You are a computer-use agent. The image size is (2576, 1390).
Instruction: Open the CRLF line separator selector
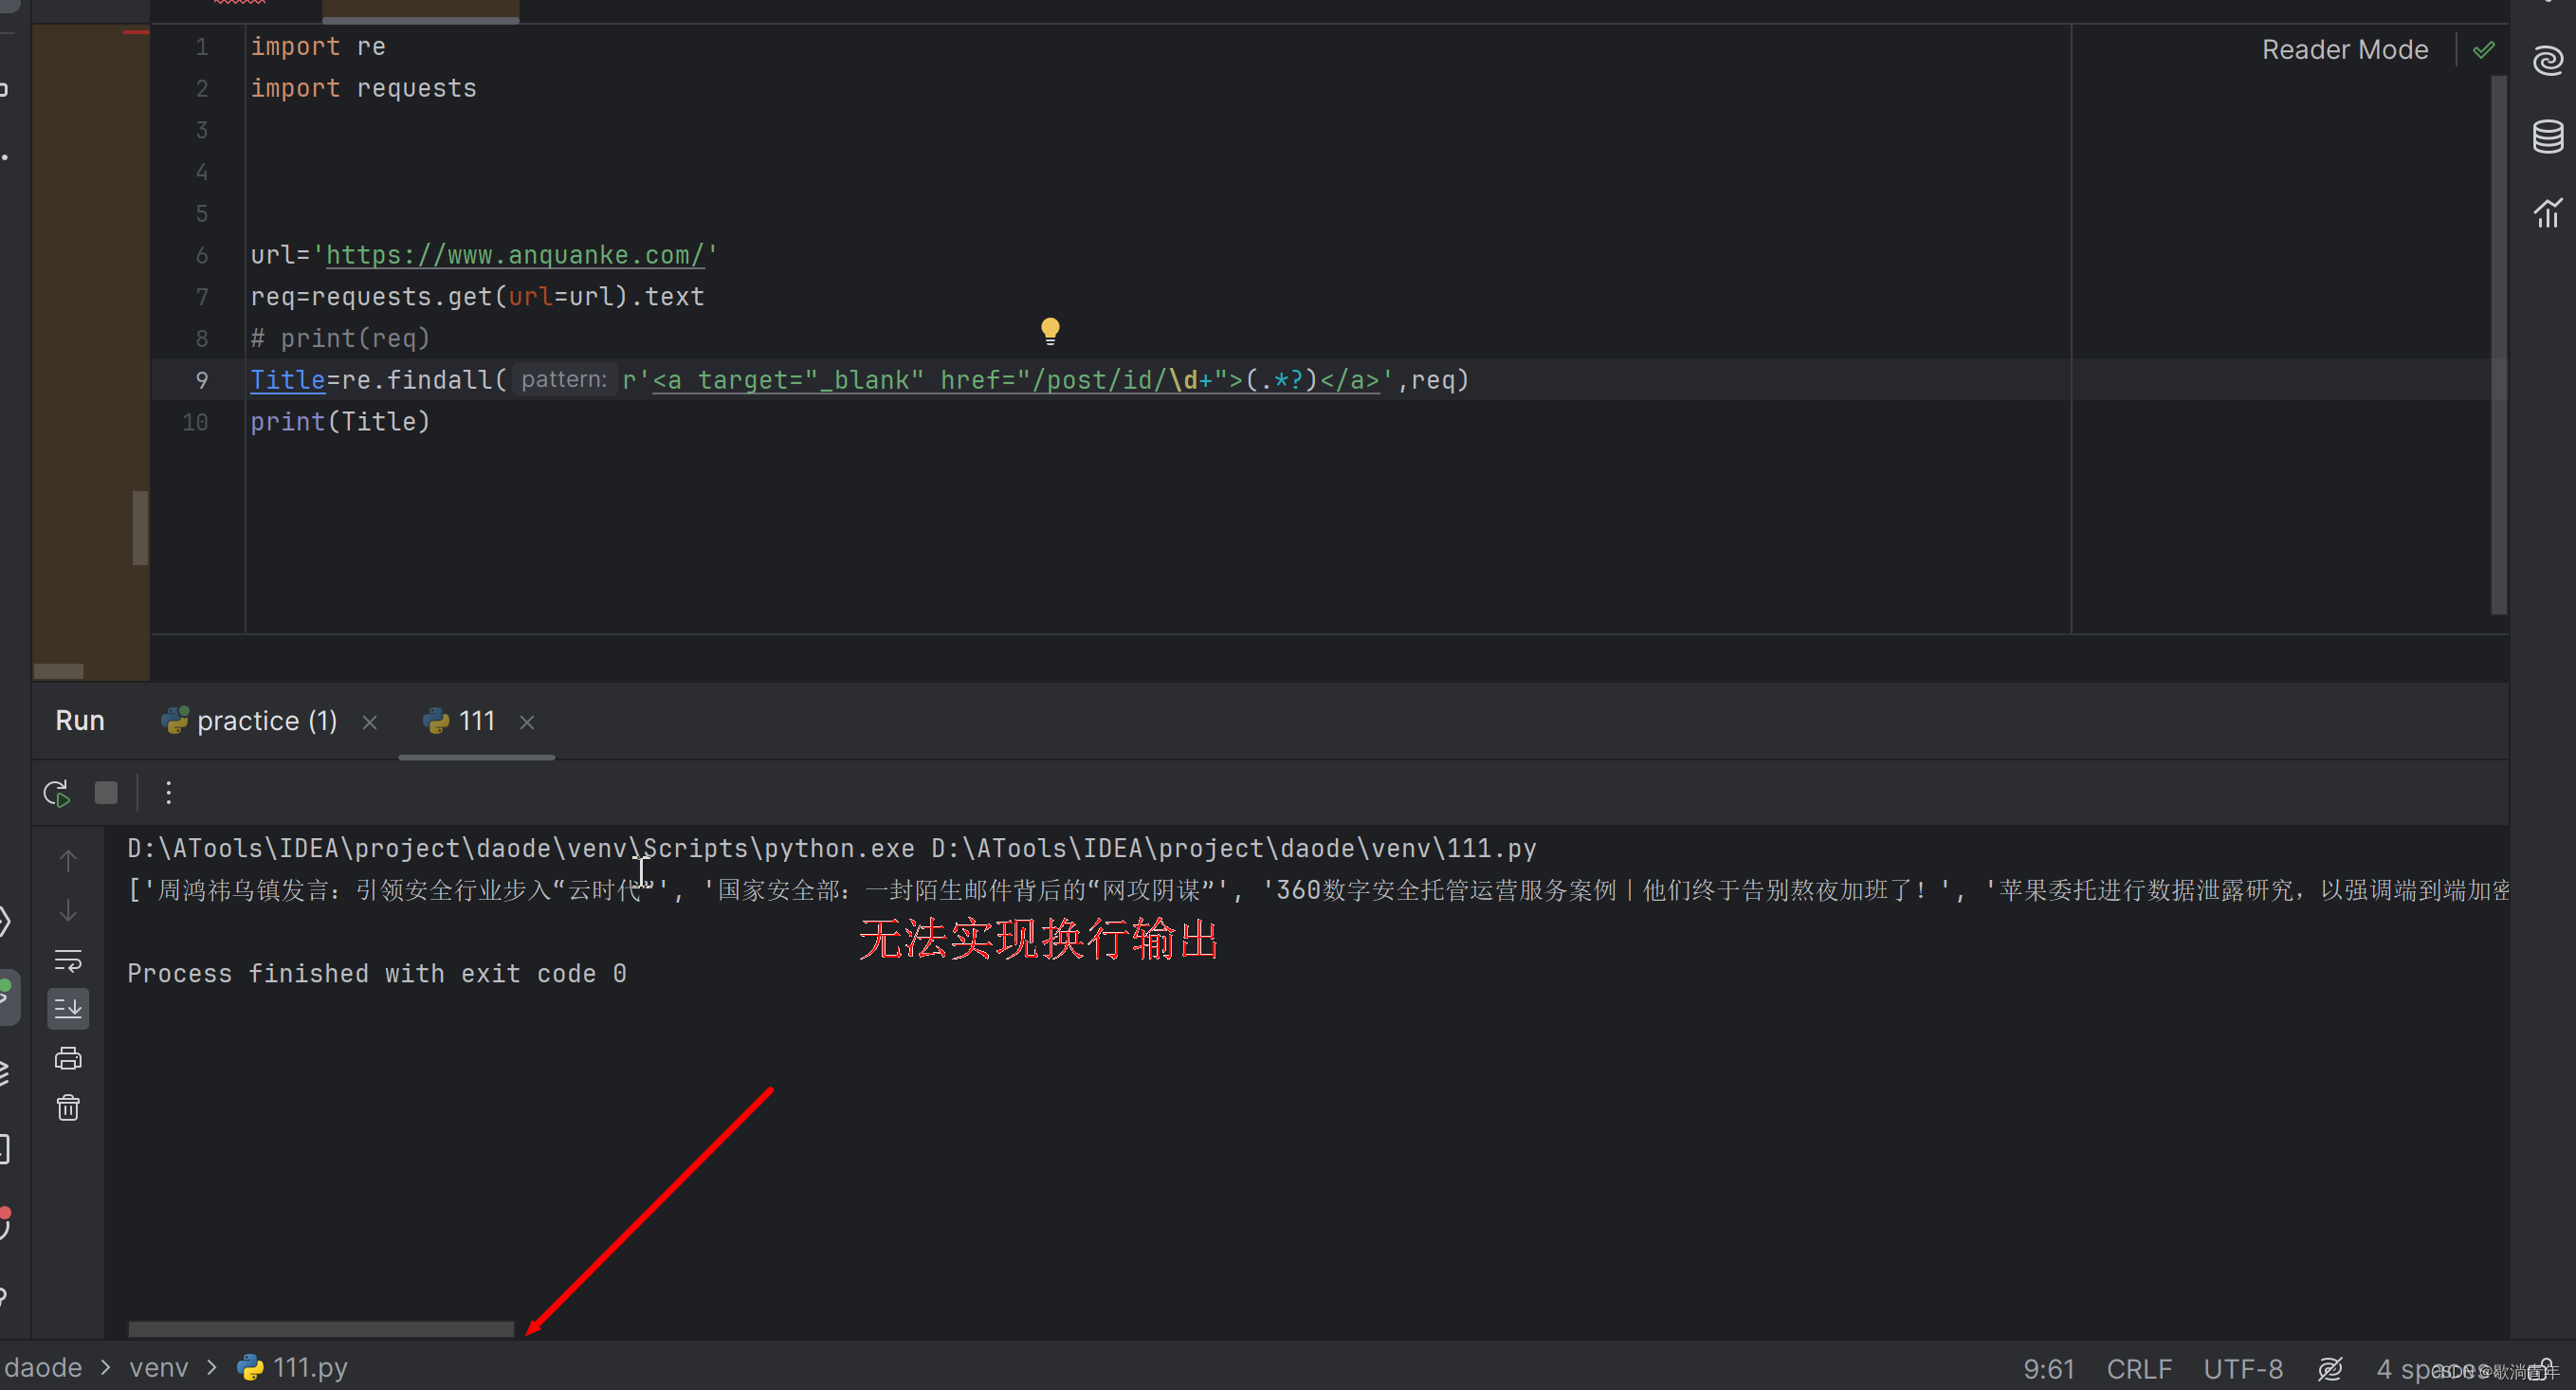click(2138, 1368)
